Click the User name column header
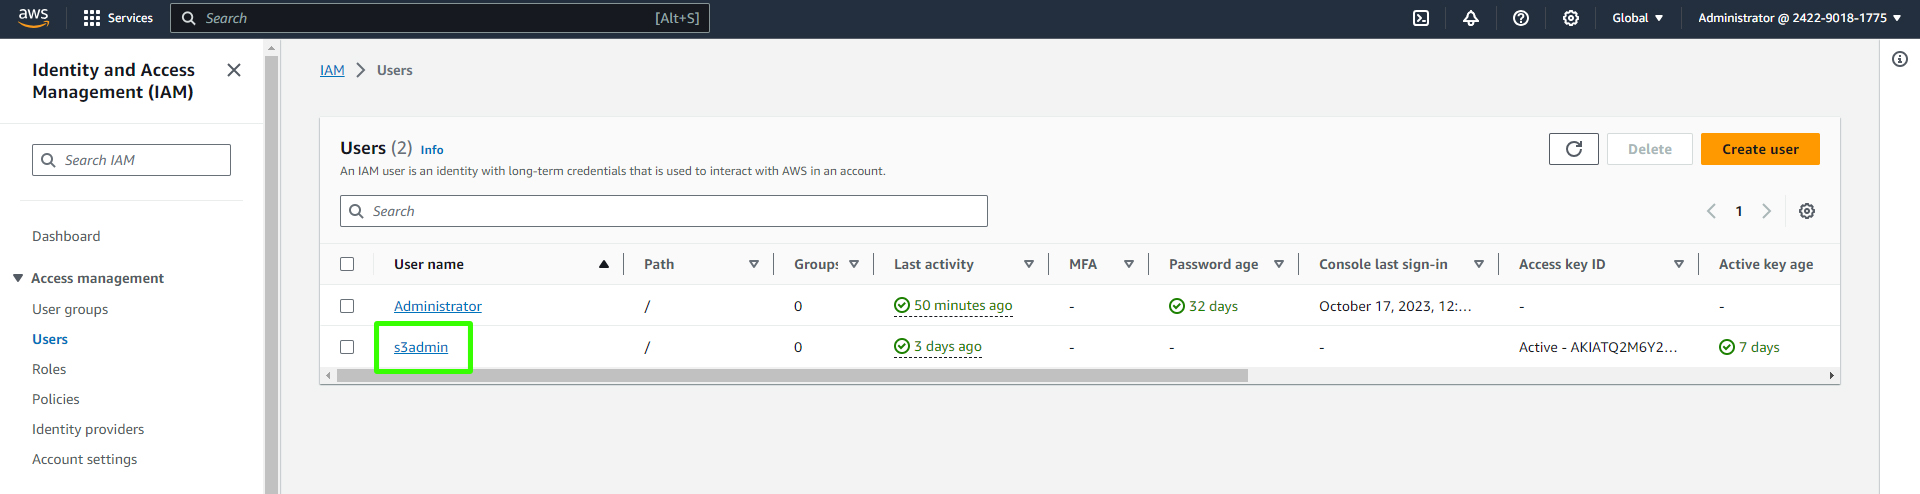Screen dimensions: 1920x494 [429, 264]
